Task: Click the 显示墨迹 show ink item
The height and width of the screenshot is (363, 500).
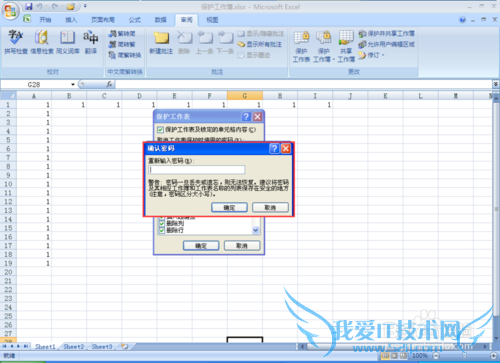Action: pos(254,55)
